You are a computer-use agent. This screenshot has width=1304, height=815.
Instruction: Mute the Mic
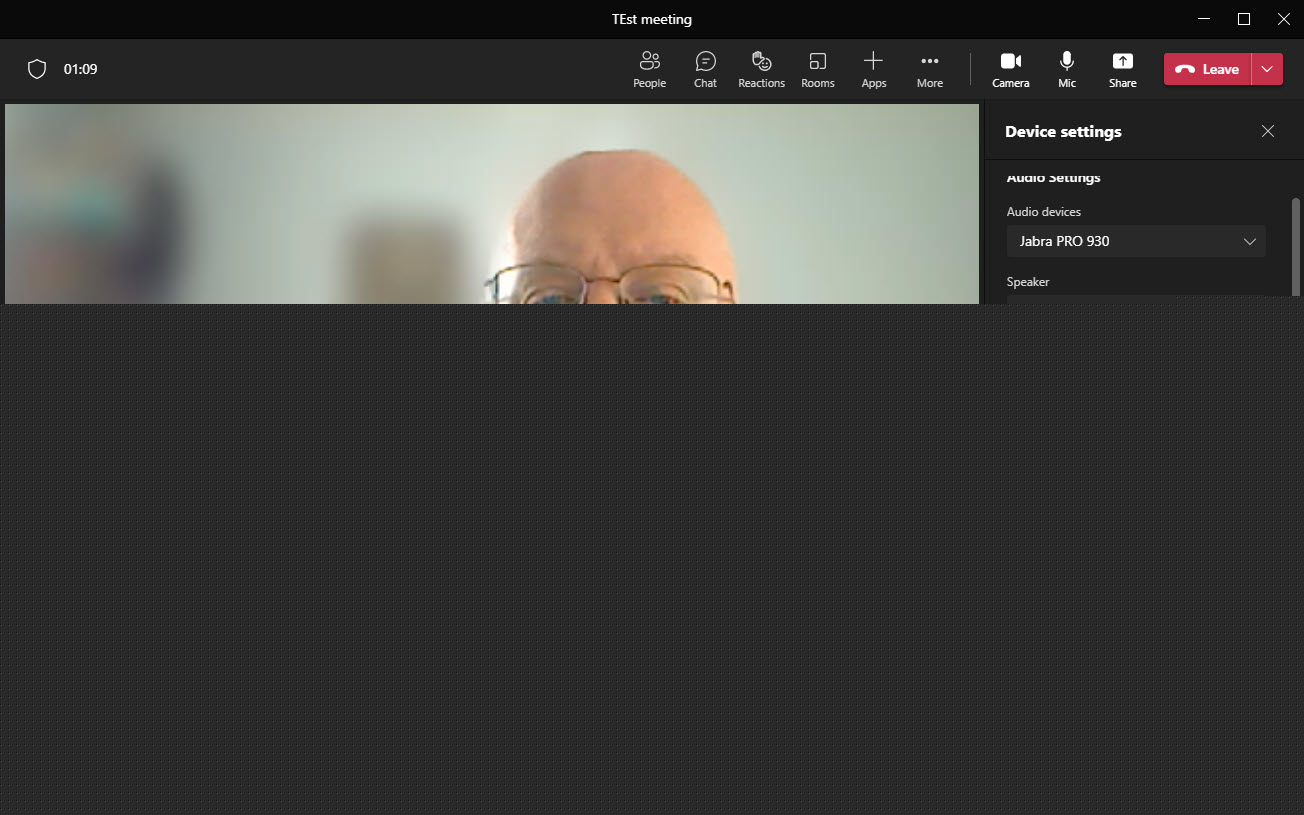coord(1067,69)
